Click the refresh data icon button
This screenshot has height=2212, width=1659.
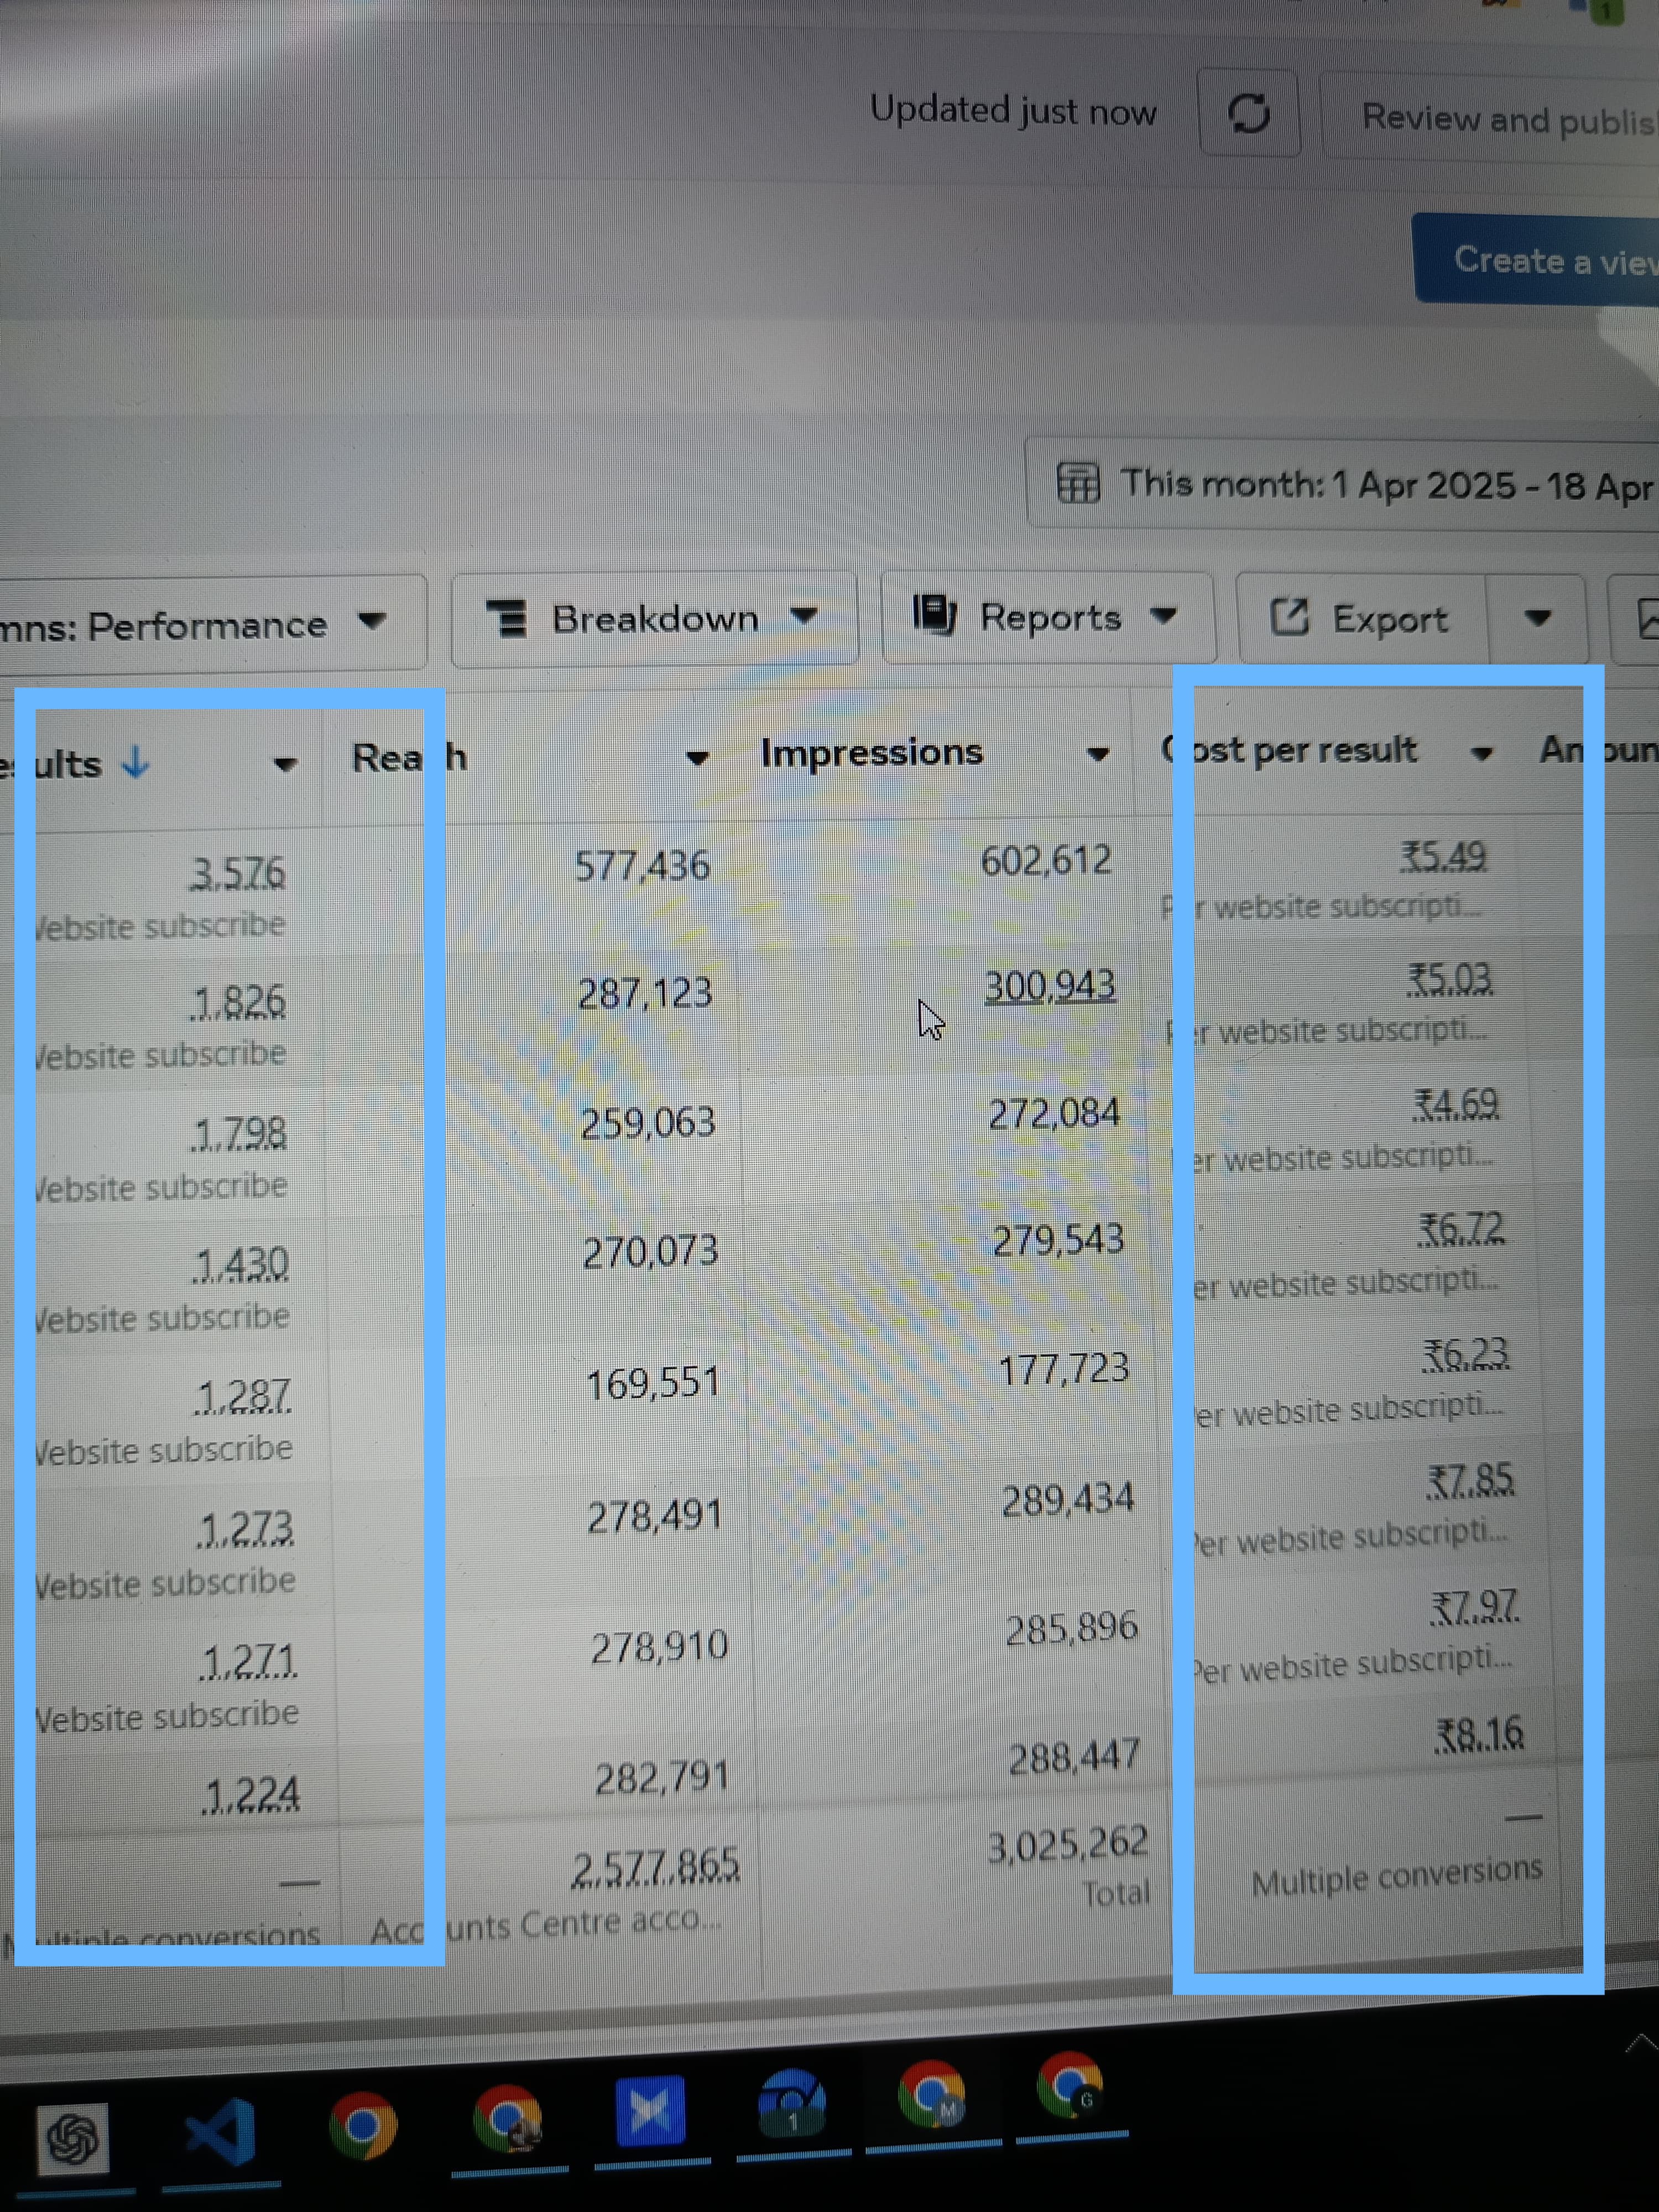pyautogui.click(x=1248, y=113)
